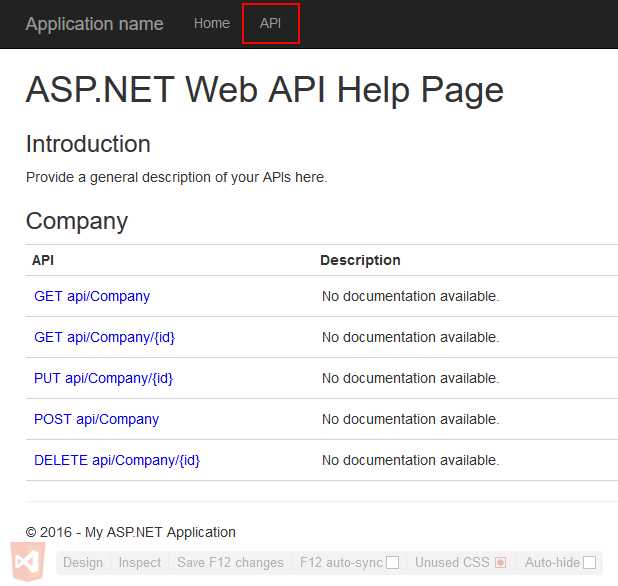Click description text in POST api/Company row
This screenshot has width=618, height=586.
(x=410, y=419)
